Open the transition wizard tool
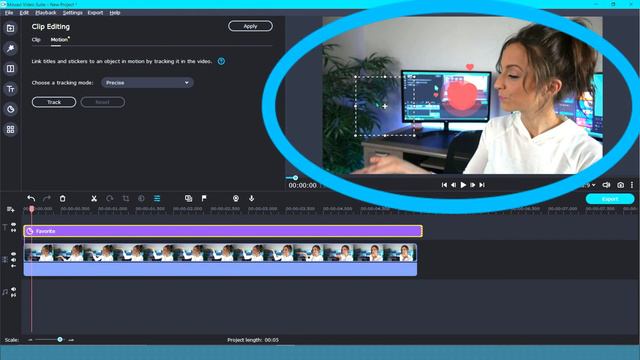 tap(188, 198)
